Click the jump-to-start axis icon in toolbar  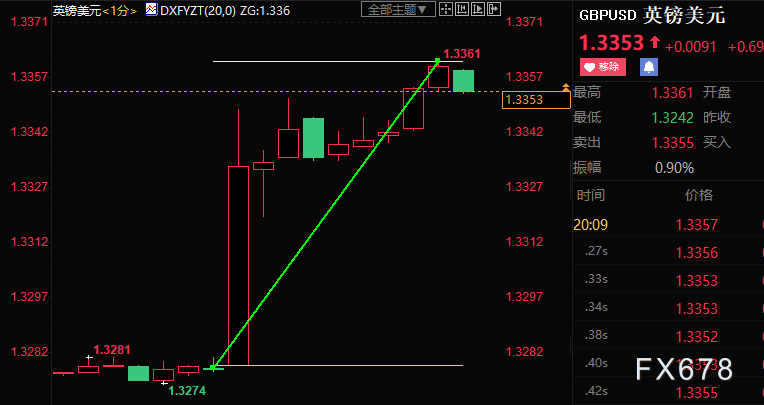tap(462, 9)
